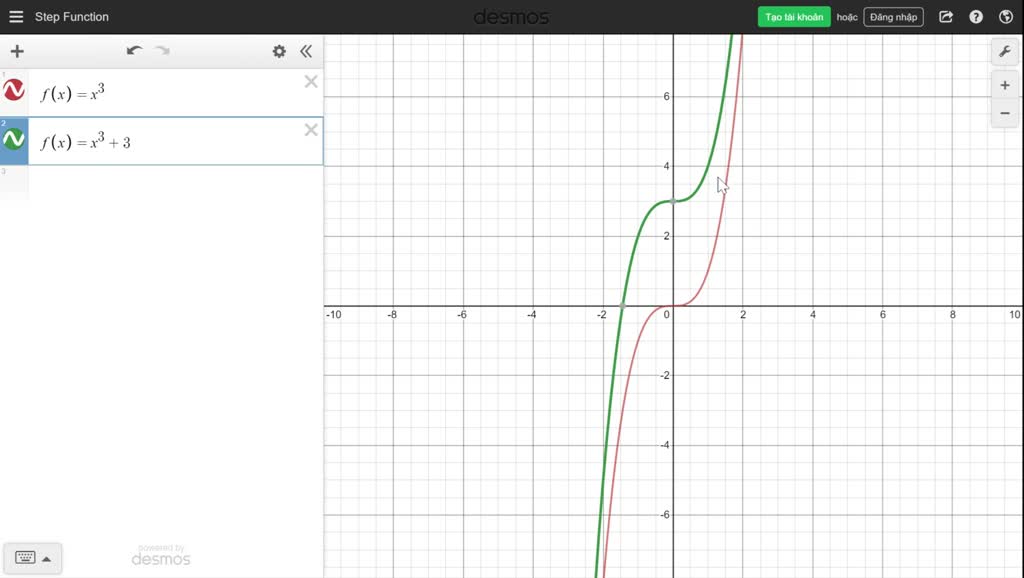Change language with the globe icon

click(x=1006, y=16)
